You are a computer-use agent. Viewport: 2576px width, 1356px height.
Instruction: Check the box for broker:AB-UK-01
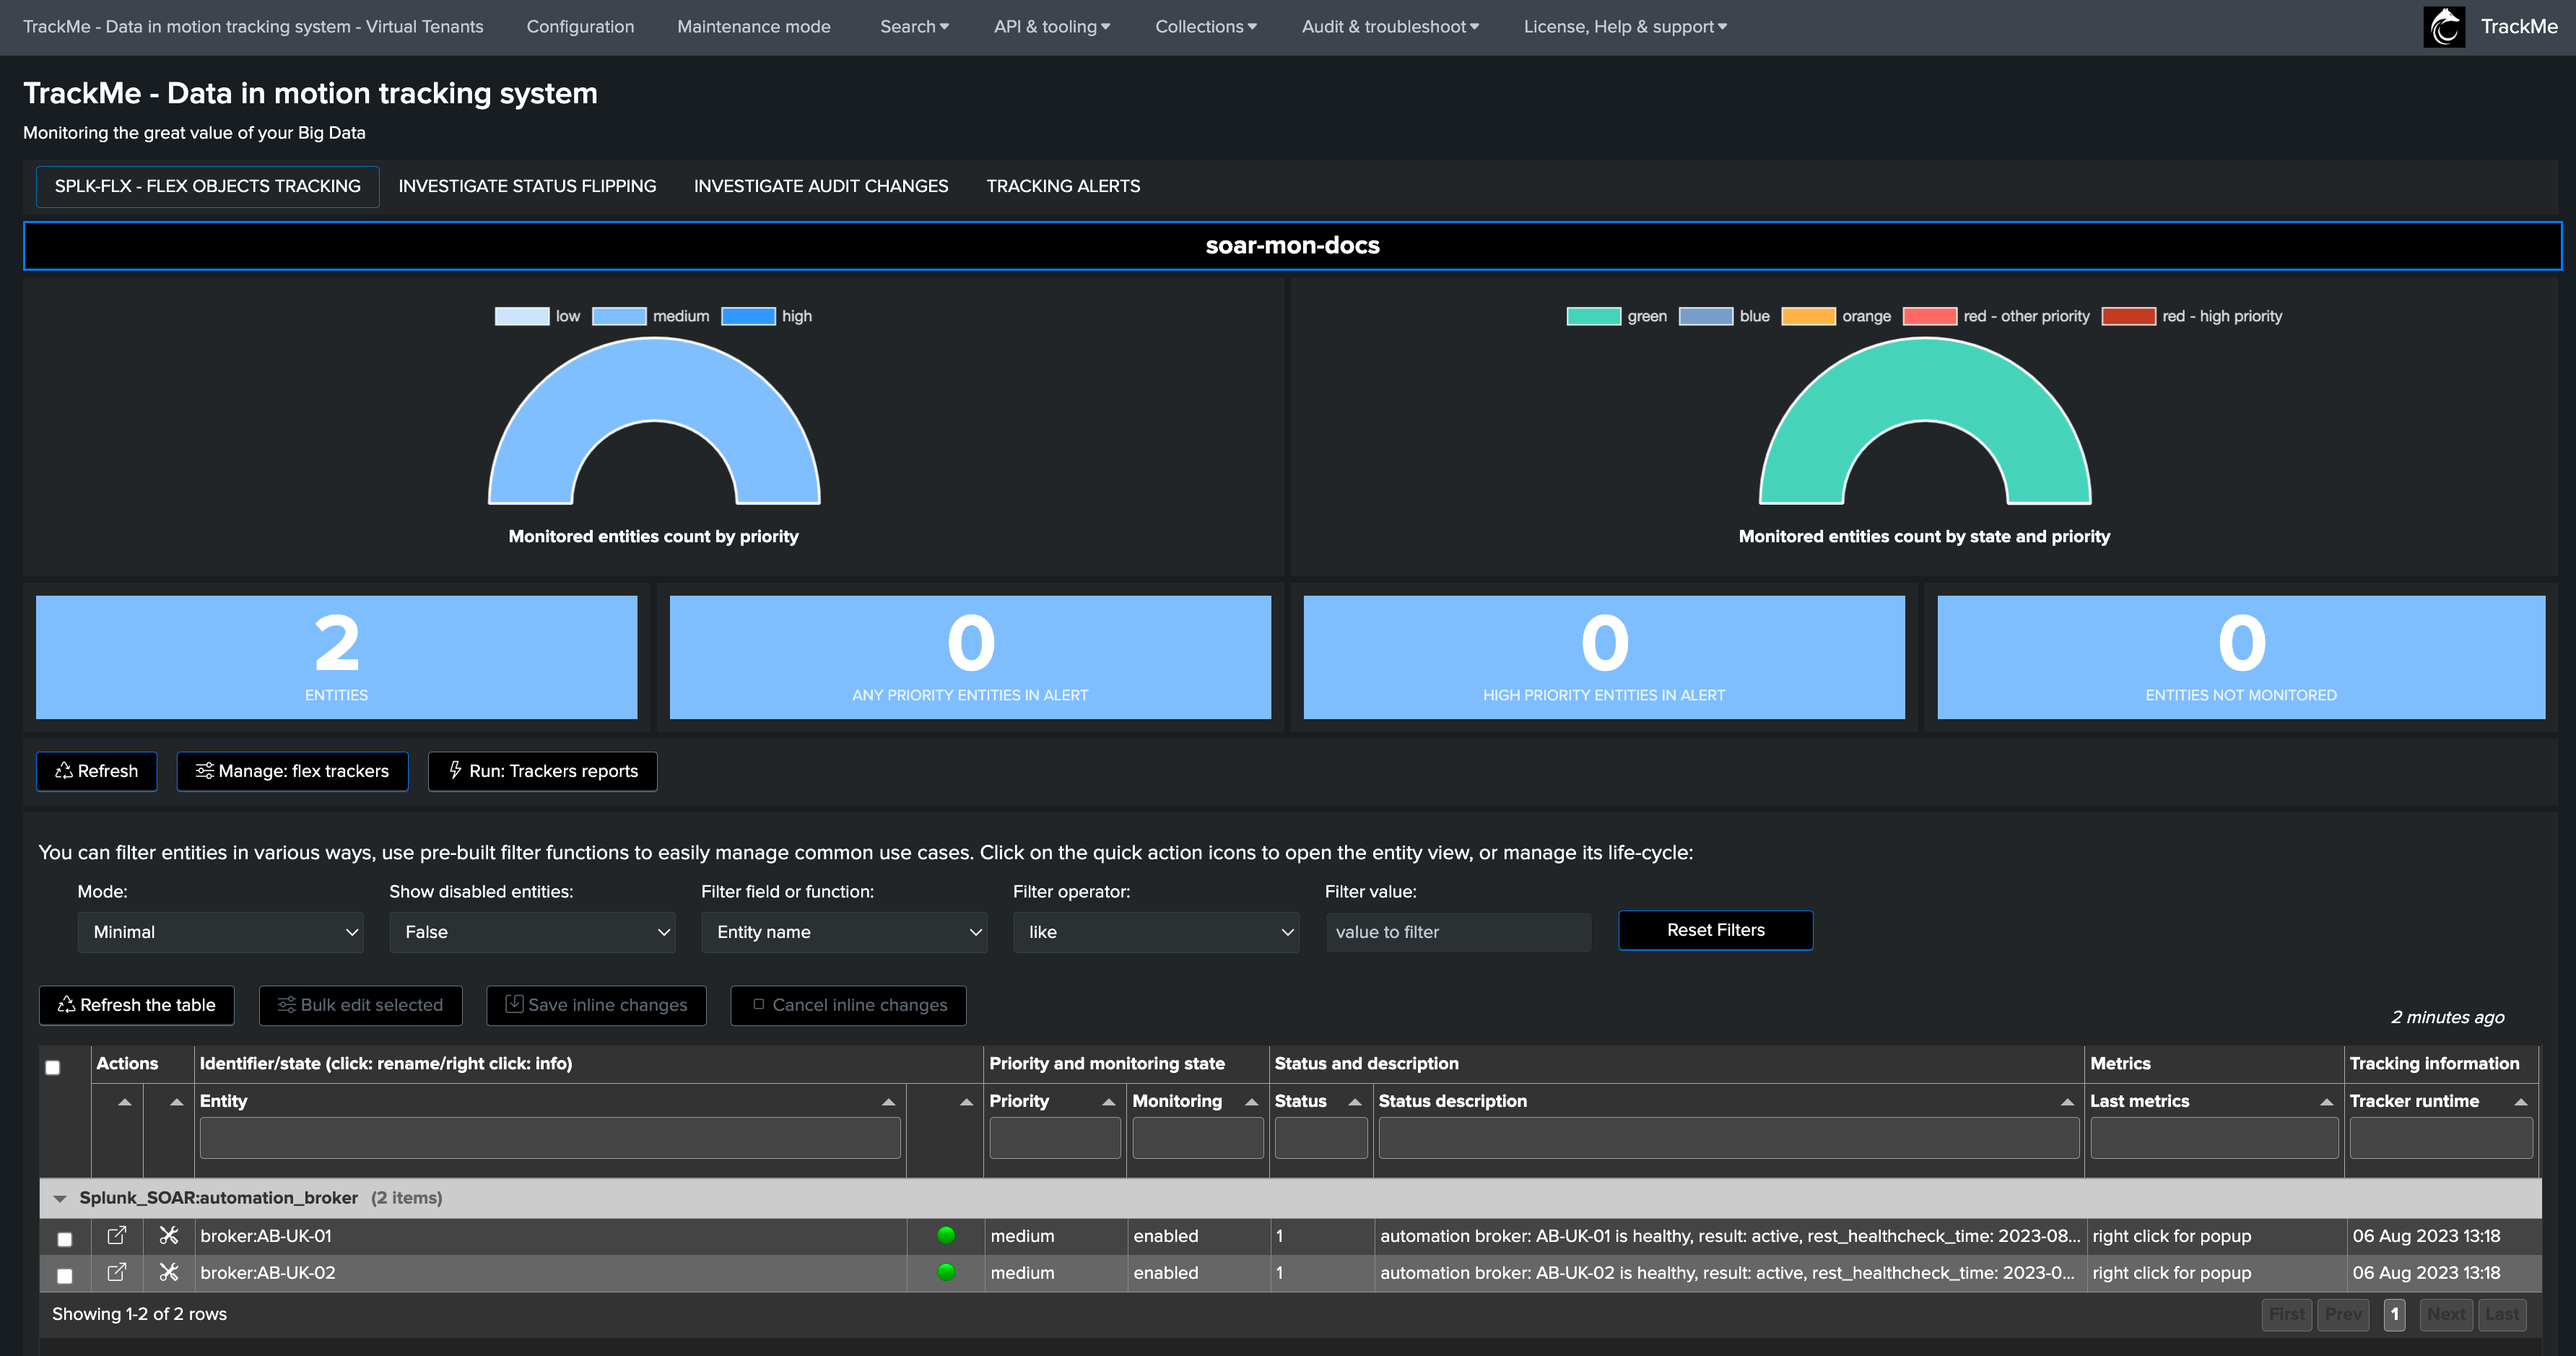click(x=65, y=1239)
